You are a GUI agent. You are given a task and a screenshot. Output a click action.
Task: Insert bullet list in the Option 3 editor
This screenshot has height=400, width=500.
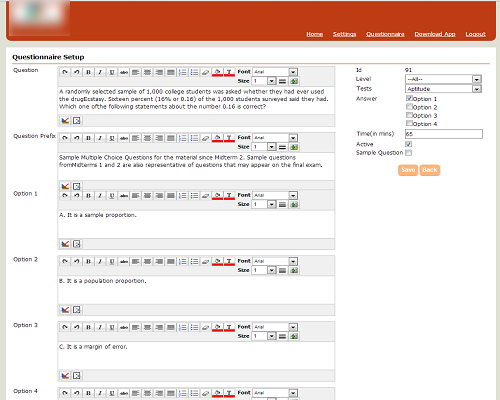194,327
